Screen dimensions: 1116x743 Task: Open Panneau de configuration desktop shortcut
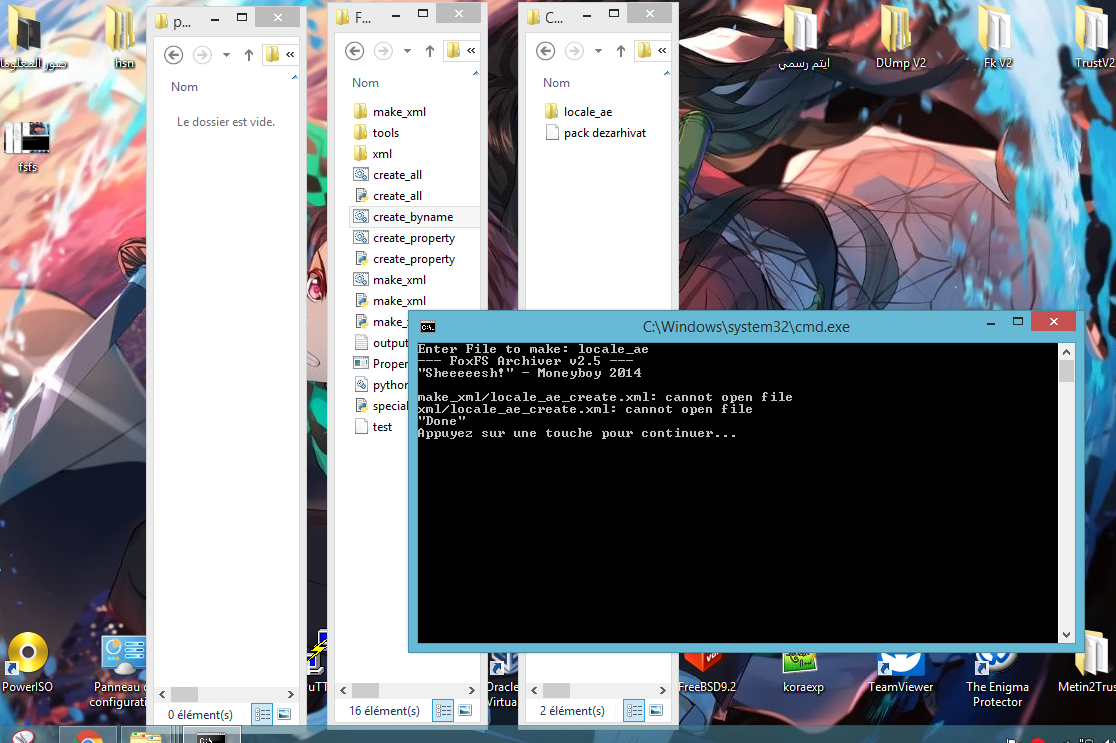(x=120, y=672)
